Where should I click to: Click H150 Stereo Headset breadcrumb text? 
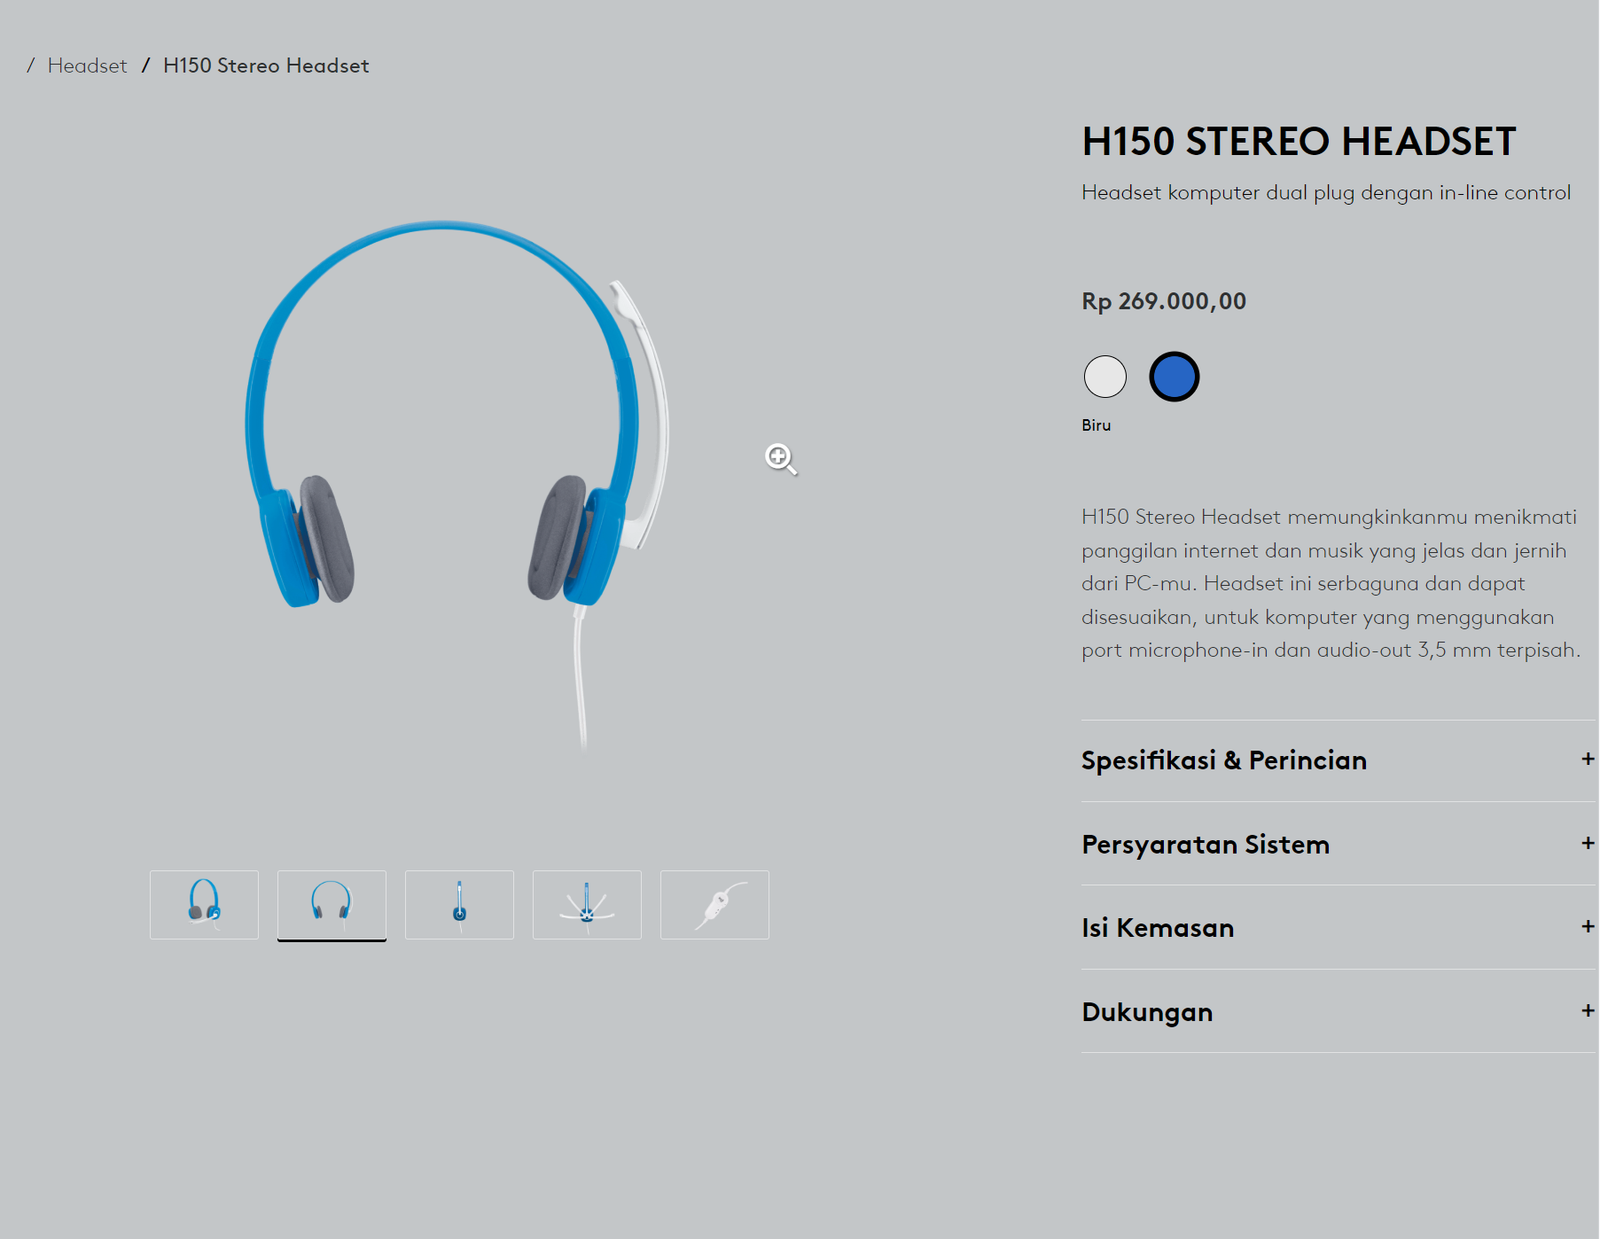266,66
